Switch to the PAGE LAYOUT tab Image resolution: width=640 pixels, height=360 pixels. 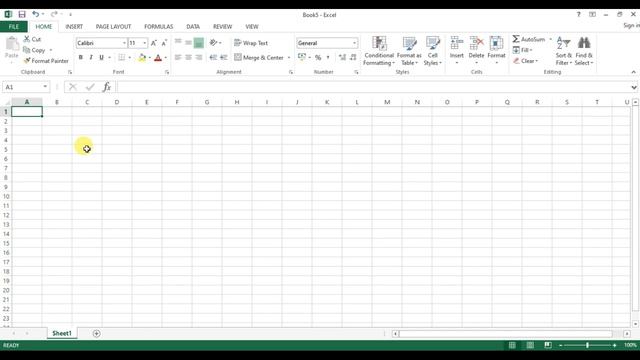pos(113,27)
